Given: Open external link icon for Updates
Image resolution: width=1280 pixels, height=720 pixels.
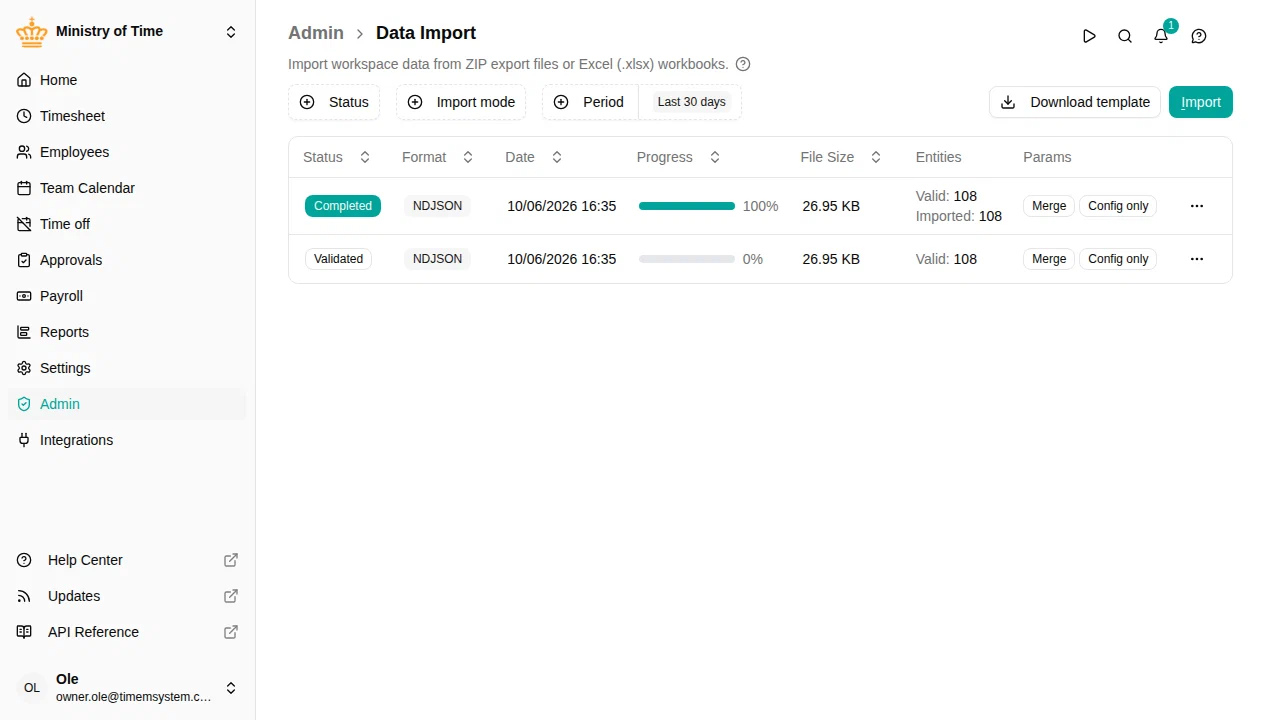Looking at the screenshot, I should pyautogui.click(x=231, y=596).
